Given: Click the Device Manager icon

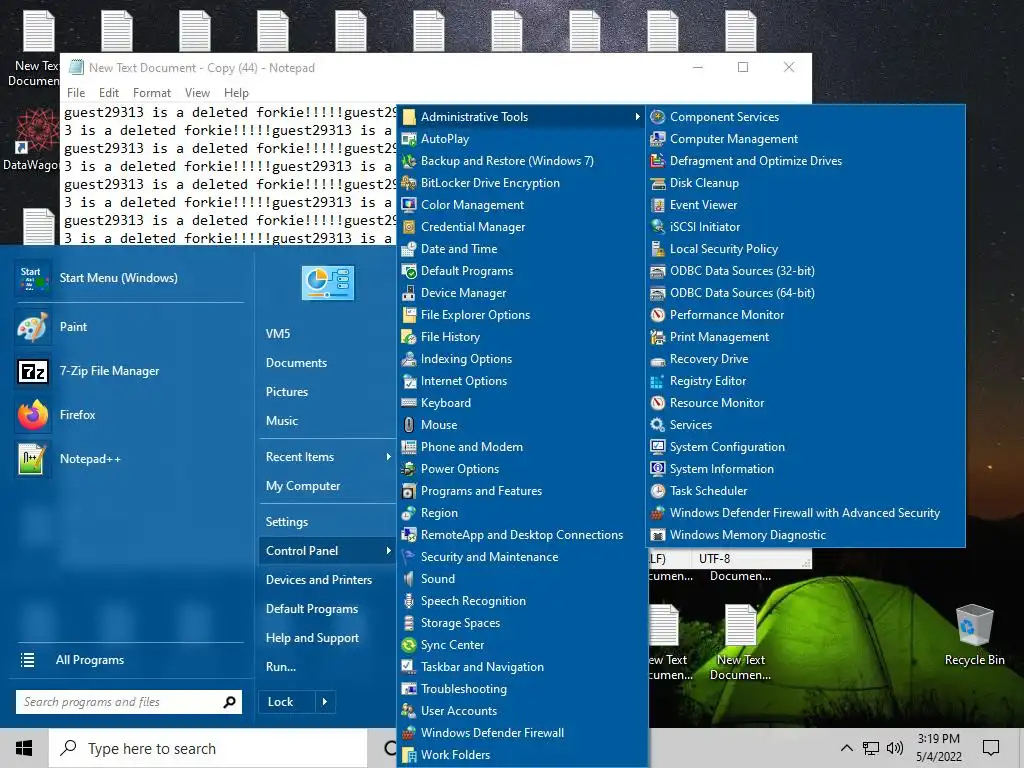Looking at the screenshot, I should 409,293.
